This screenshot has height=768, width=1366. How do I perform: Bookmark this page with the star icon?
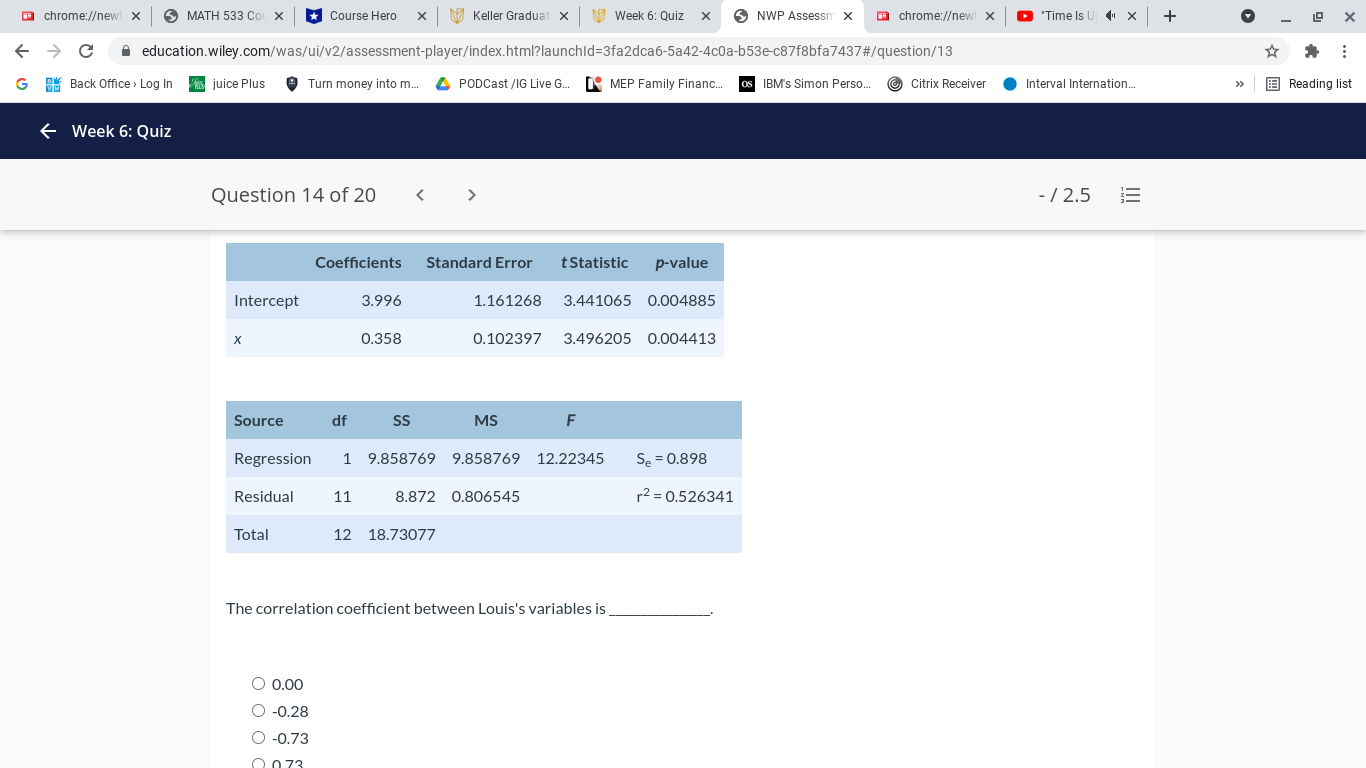point(1272,51)
